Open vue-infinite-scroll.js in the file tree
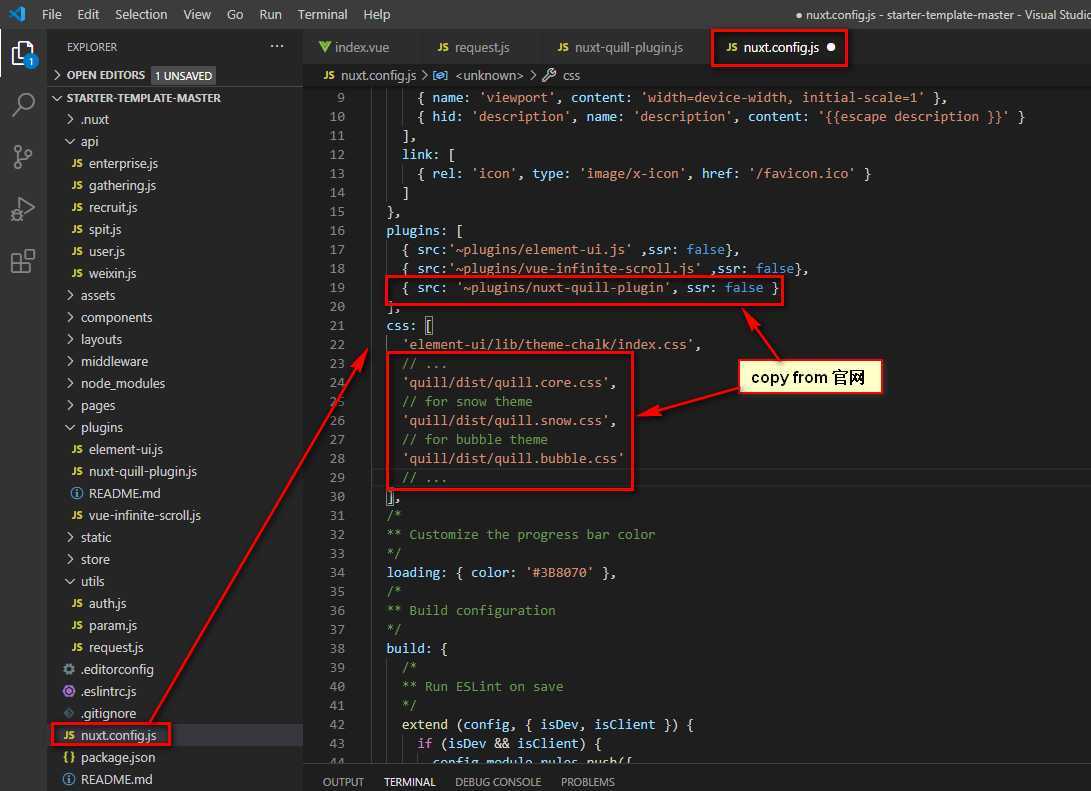This screenshot has height=791, width=1091. pyautogui.click(x=145, y=516)
